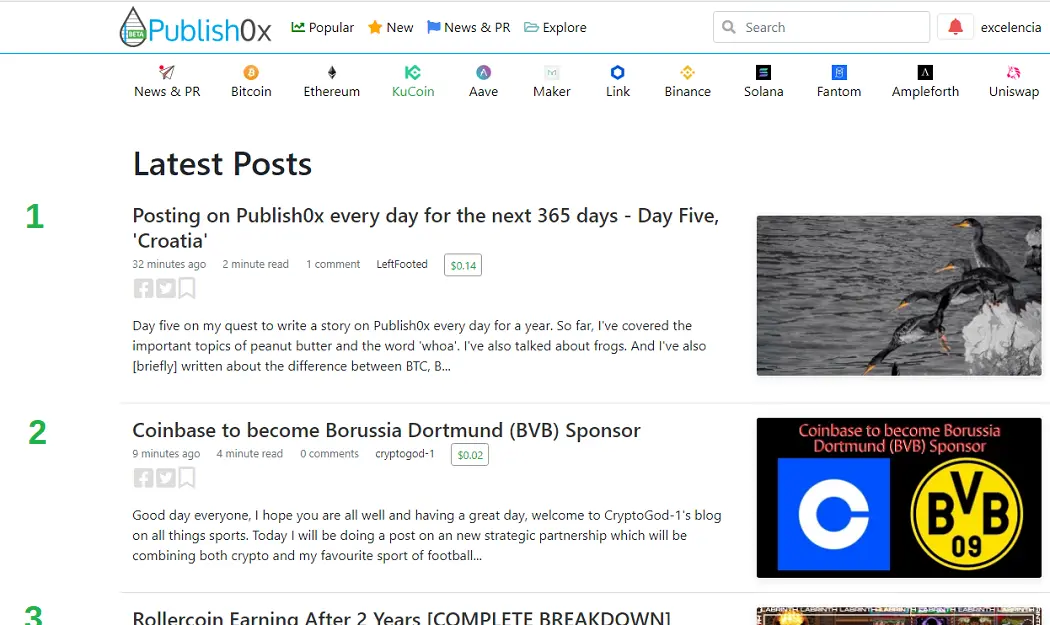Viewport: 1050px width, 625px height.
Task: Click the Uniswap unicorn icon
Action: point(1014,72)
